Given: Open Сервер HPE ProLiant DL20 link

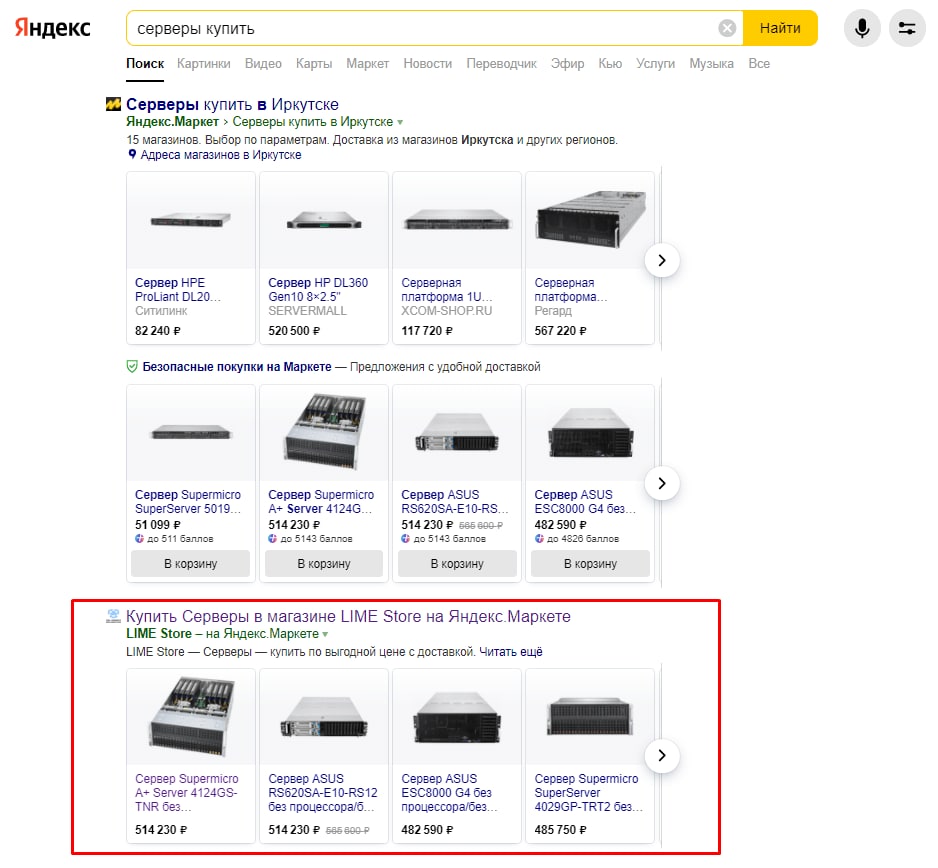Looking at the screenshot, I should click(178, 290).
